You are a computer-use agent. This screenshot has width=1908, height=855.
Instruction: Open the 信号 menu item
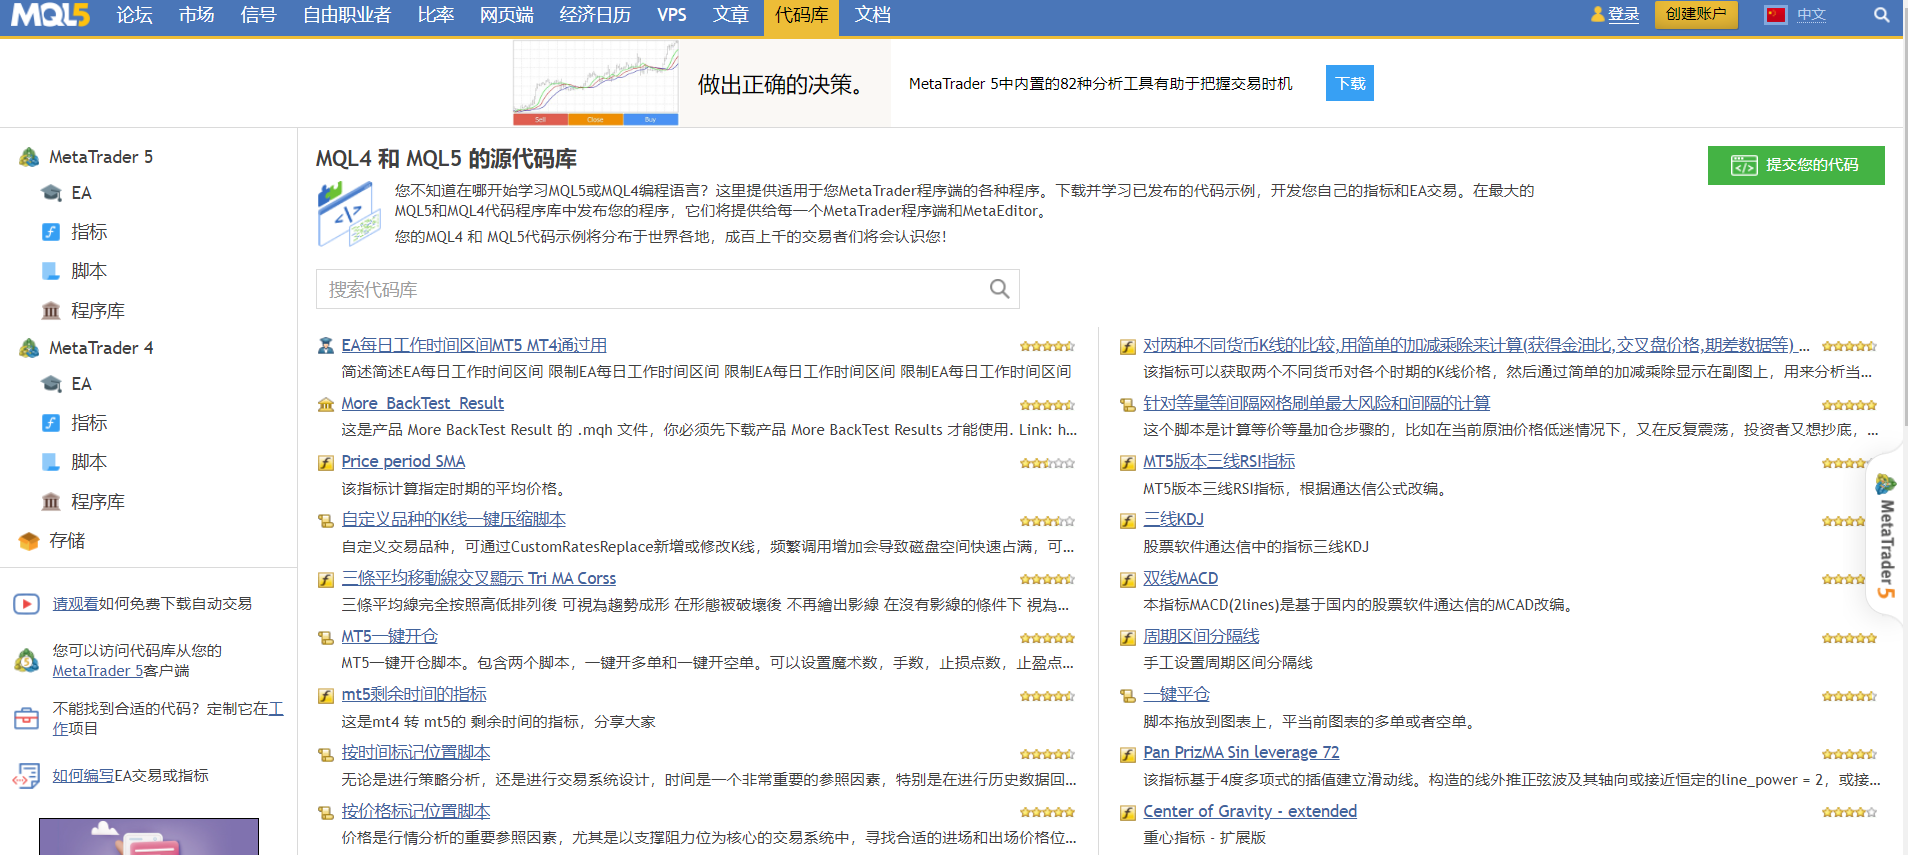pos(259,15)
